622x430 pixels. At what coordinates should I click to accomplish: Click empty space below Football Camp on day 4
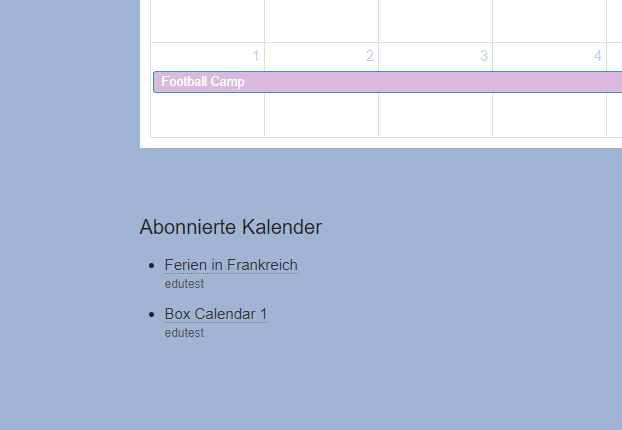click(549, 115)
